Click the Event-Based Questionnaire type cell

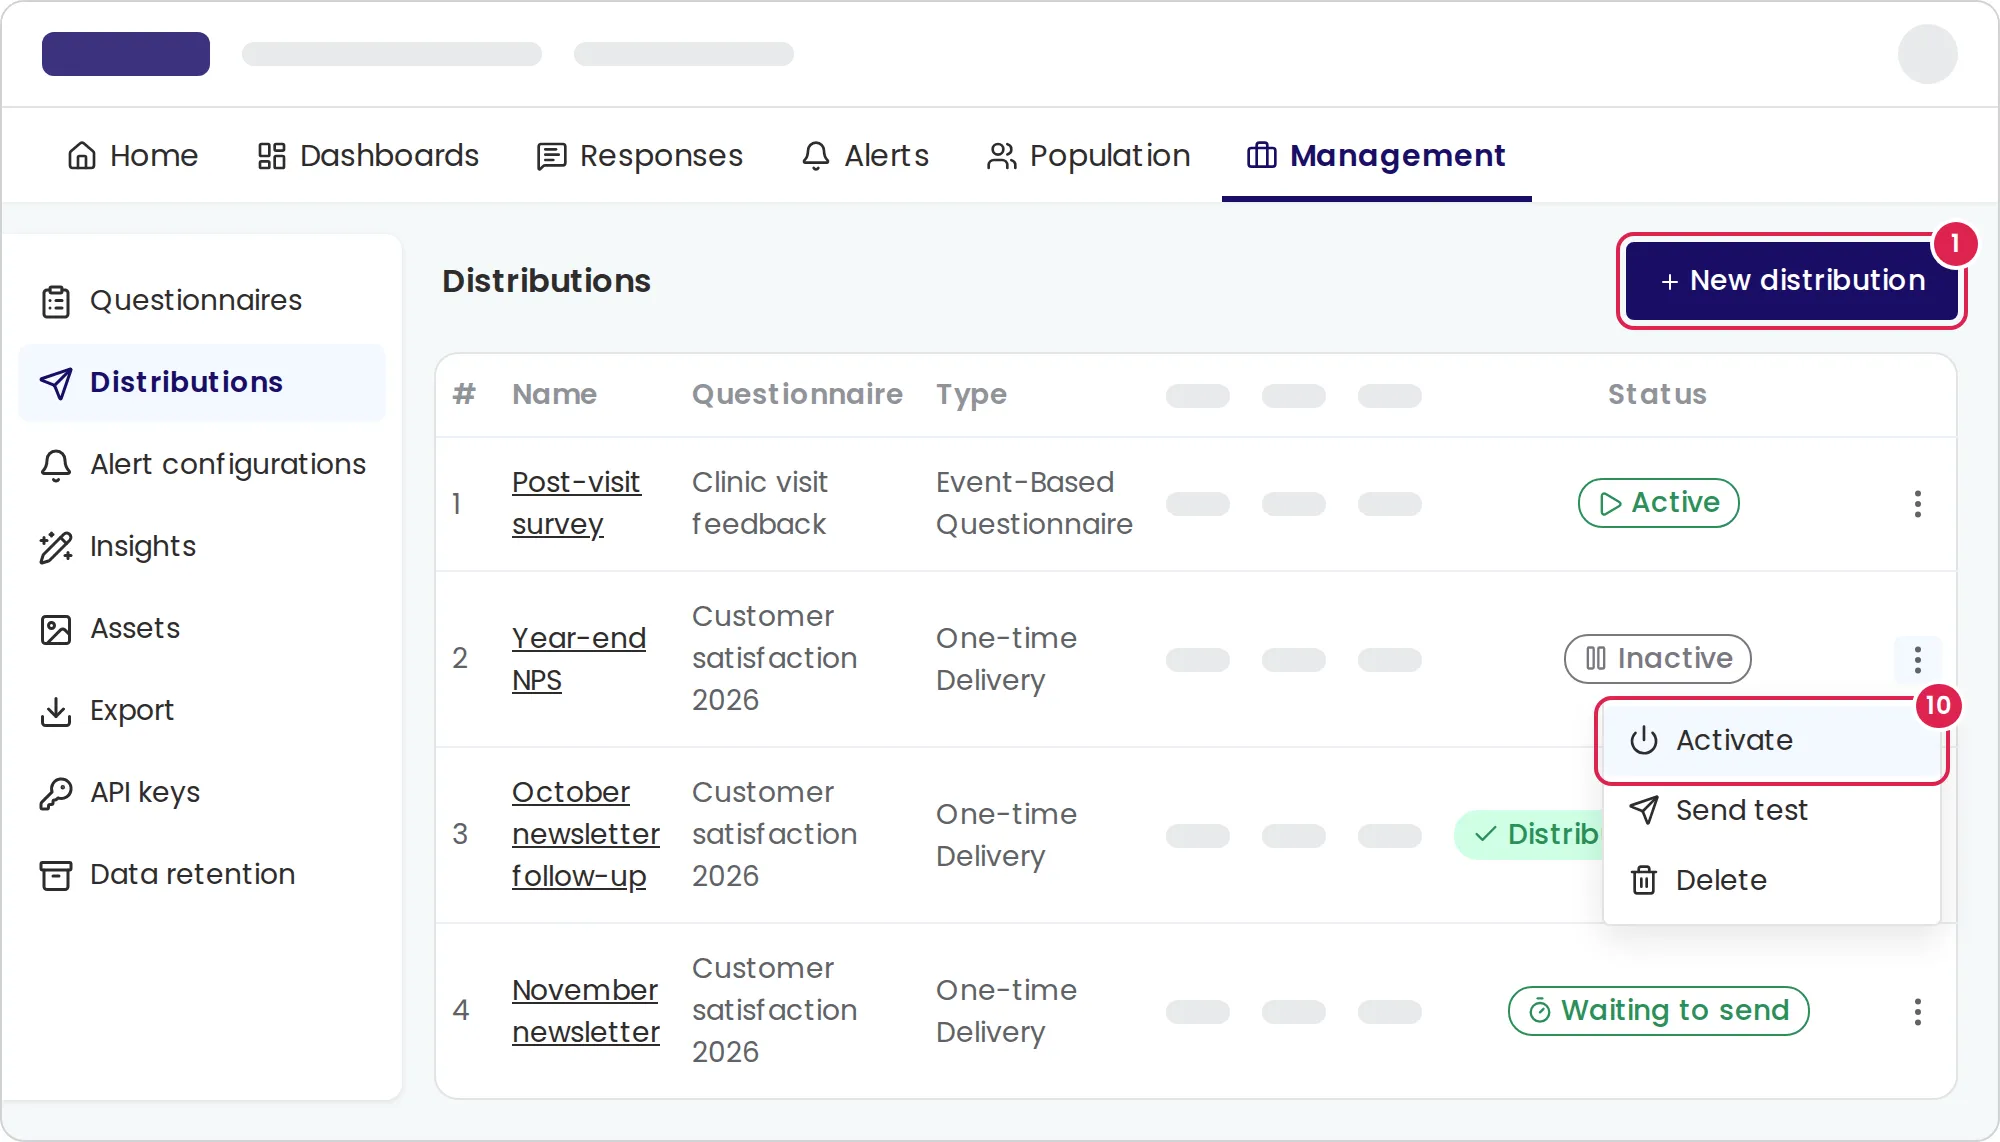[x=1034, y=503]
